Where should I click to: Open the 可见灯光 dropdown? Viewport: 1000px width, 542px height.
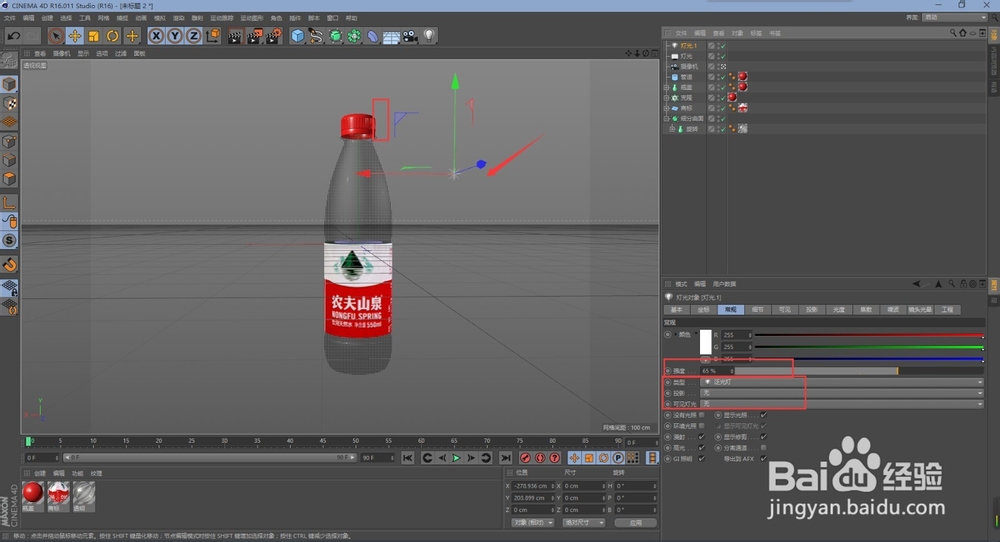coord(842,404)
